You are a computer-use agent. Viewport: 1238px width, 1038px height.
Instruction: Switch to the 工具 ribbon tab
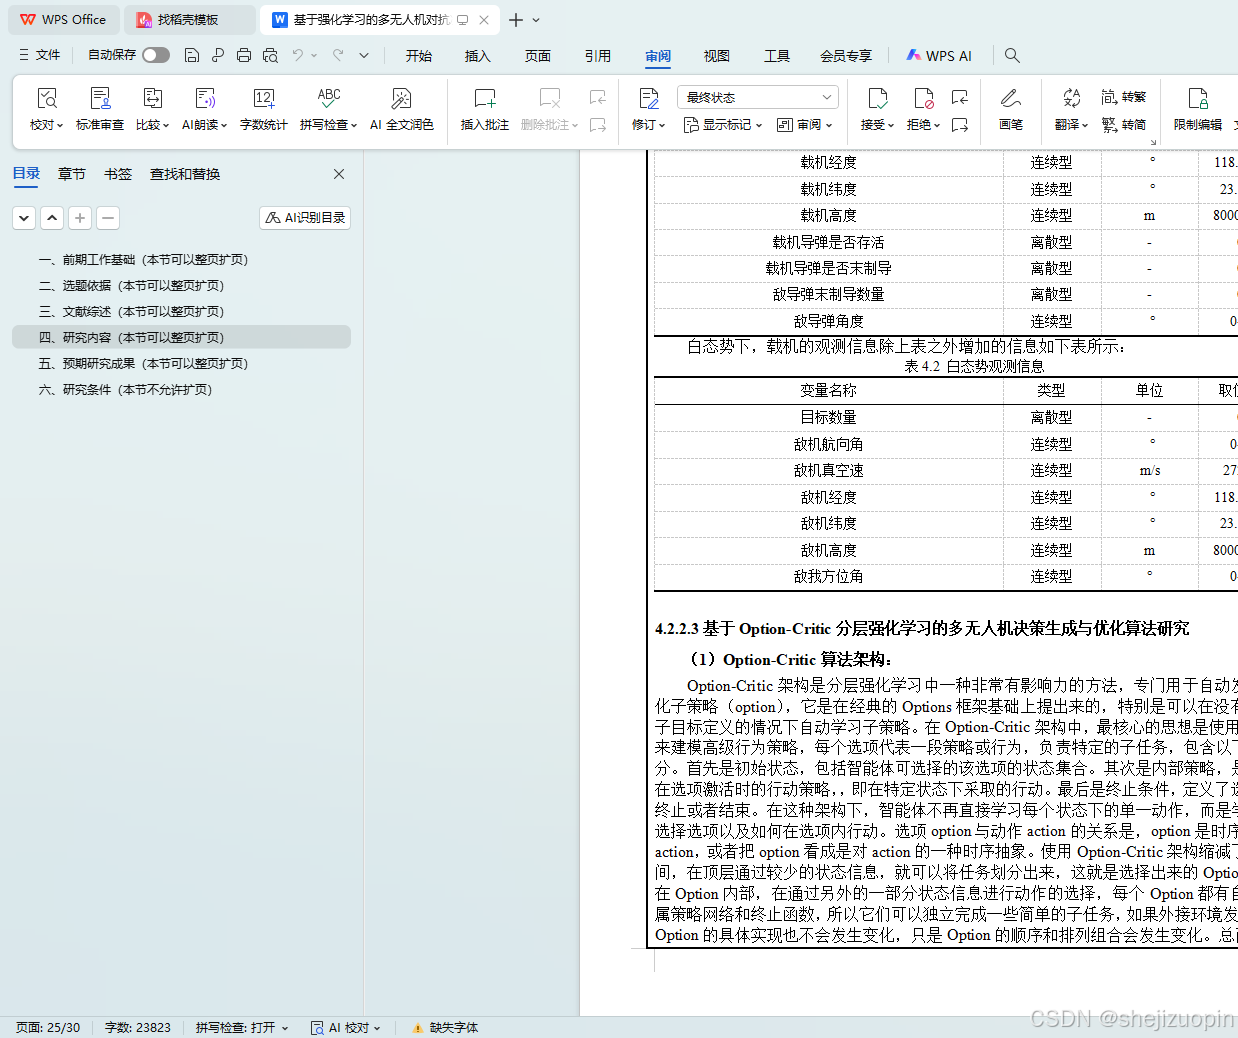777,56
